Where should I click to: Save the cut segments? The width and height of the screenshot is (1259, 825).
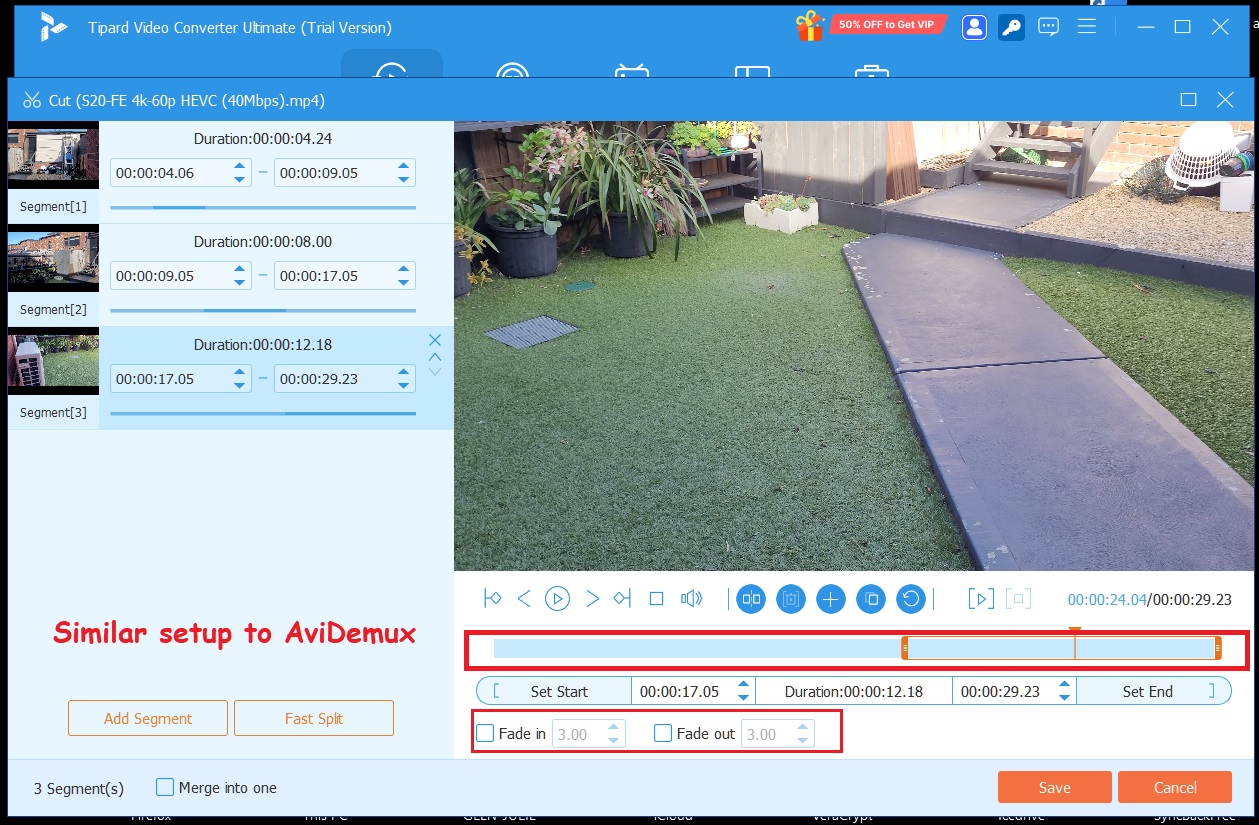(x=1055, y=787)
